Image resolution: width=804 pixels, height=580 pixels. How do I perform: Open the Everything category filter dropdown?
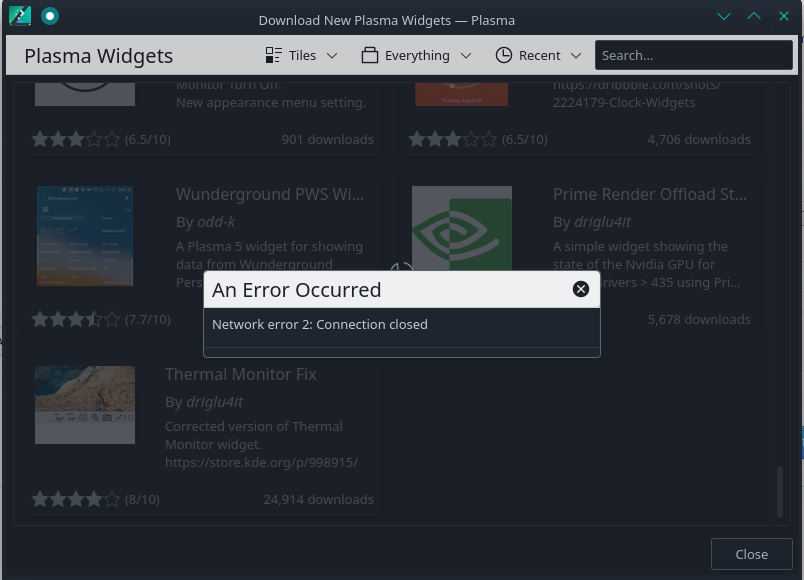[416, 55]
